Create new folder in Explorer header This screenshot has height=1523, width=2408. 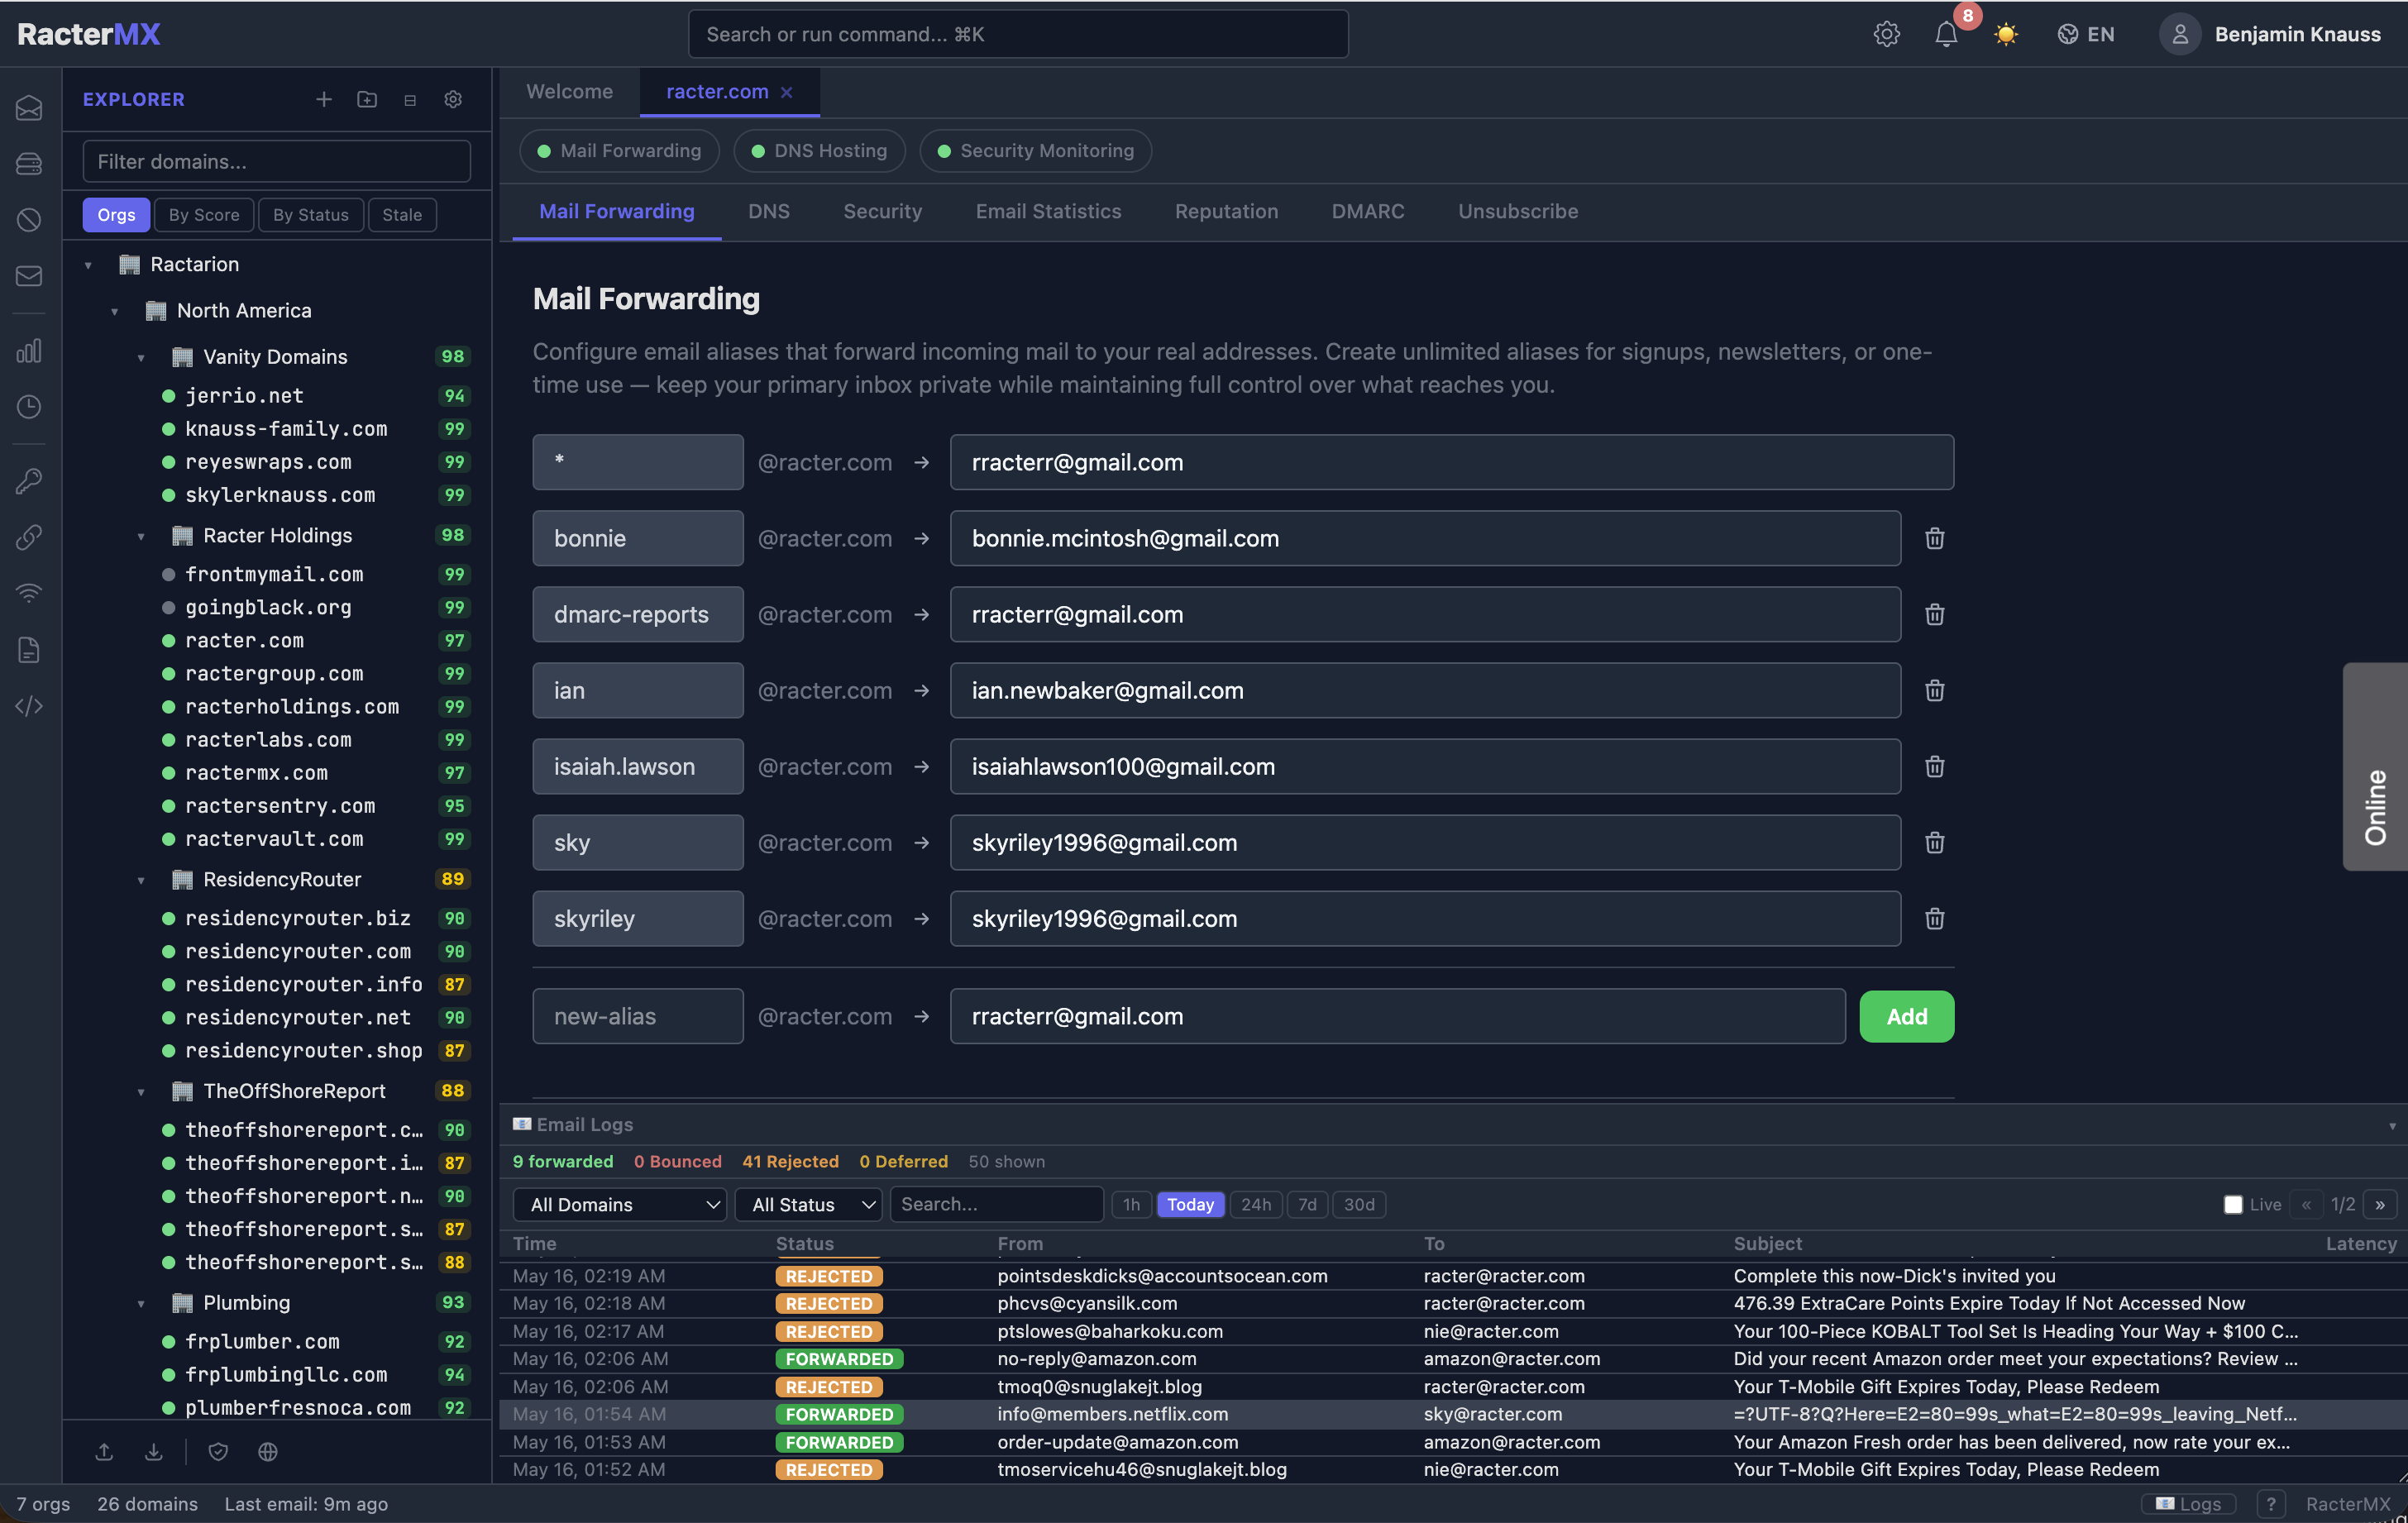367,99
